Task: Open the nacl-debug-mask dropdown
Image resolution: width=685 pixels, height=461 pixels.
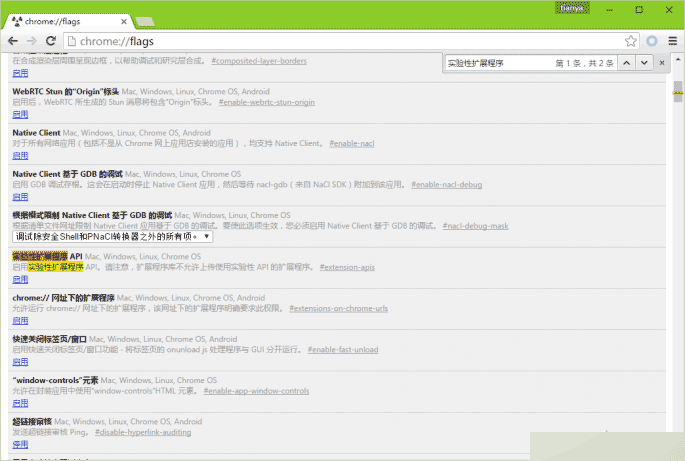Action: pos(113,236)
